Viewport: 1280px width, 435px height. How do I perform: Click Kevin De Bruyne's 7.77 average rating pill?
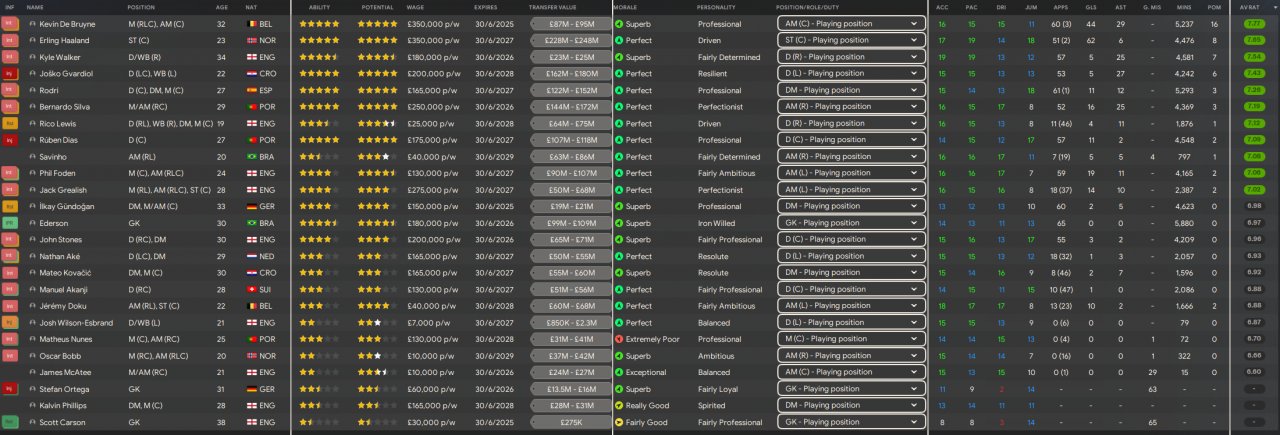[x=1254, y=23]
